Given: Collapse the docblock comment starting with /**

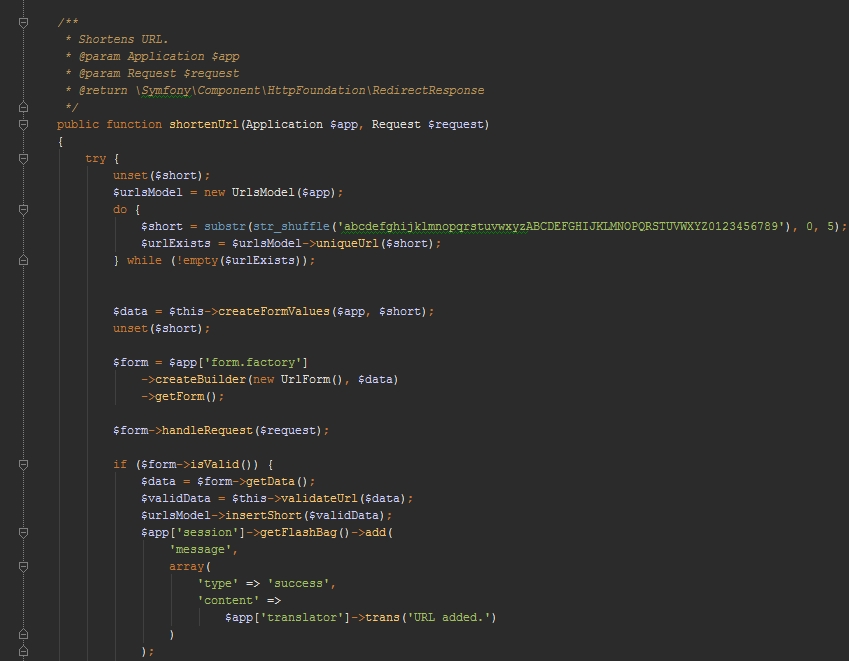Looking at the screenshot, I should pyautogui.click(x=23, y=22).
